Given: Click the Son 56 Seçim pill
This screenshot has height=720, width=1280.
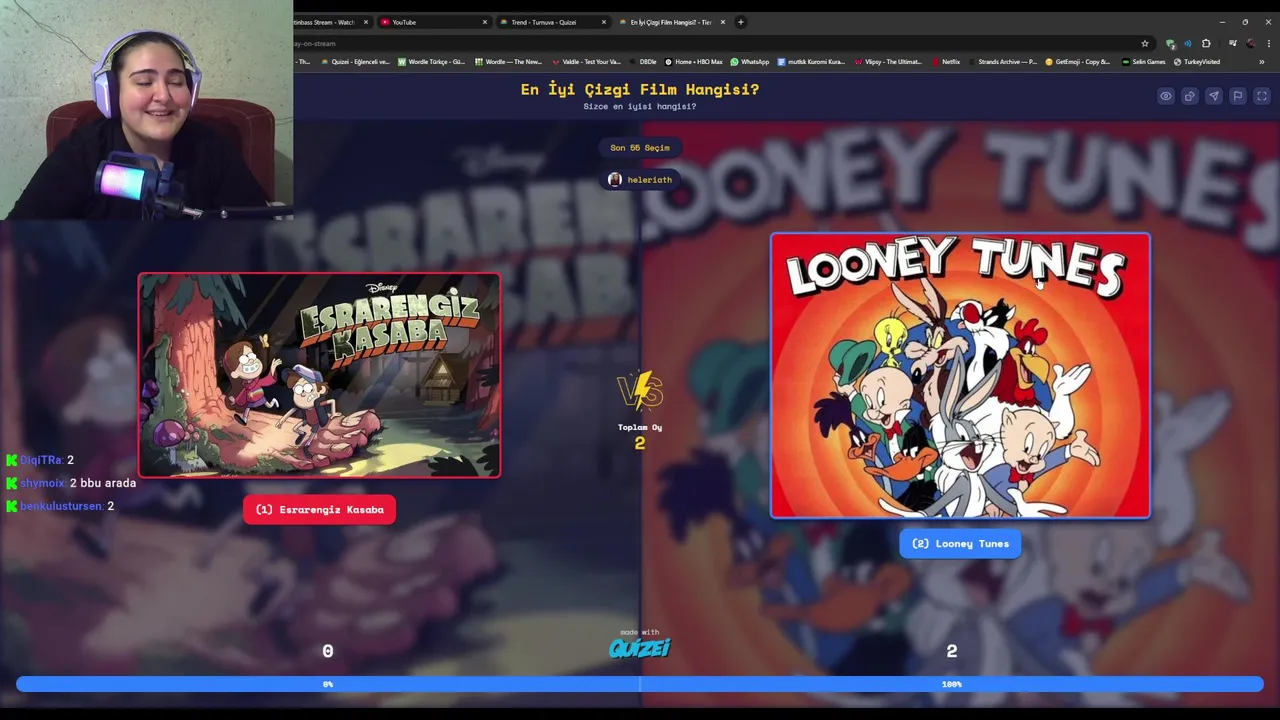Looking at the screenshot, I should click(x=640, y=148).
